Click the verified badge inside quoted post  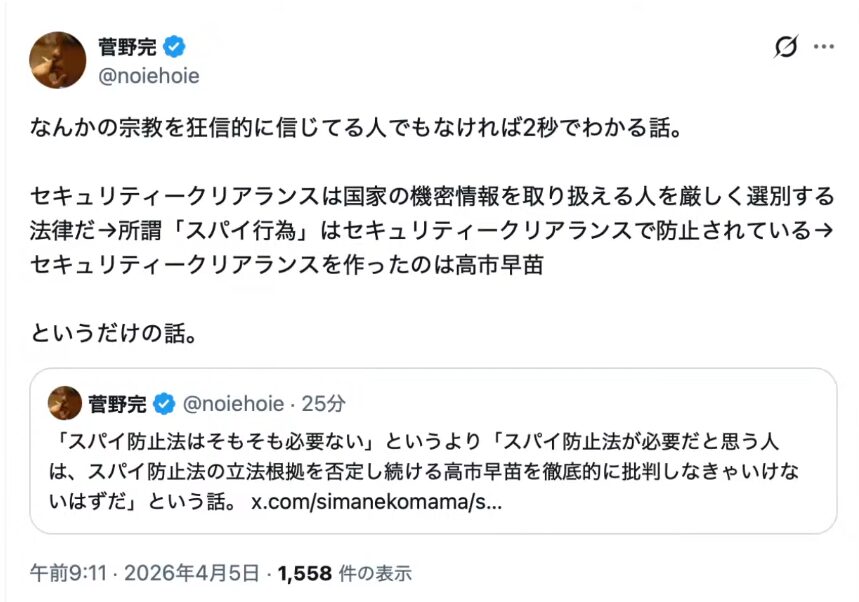click(164, 404)
